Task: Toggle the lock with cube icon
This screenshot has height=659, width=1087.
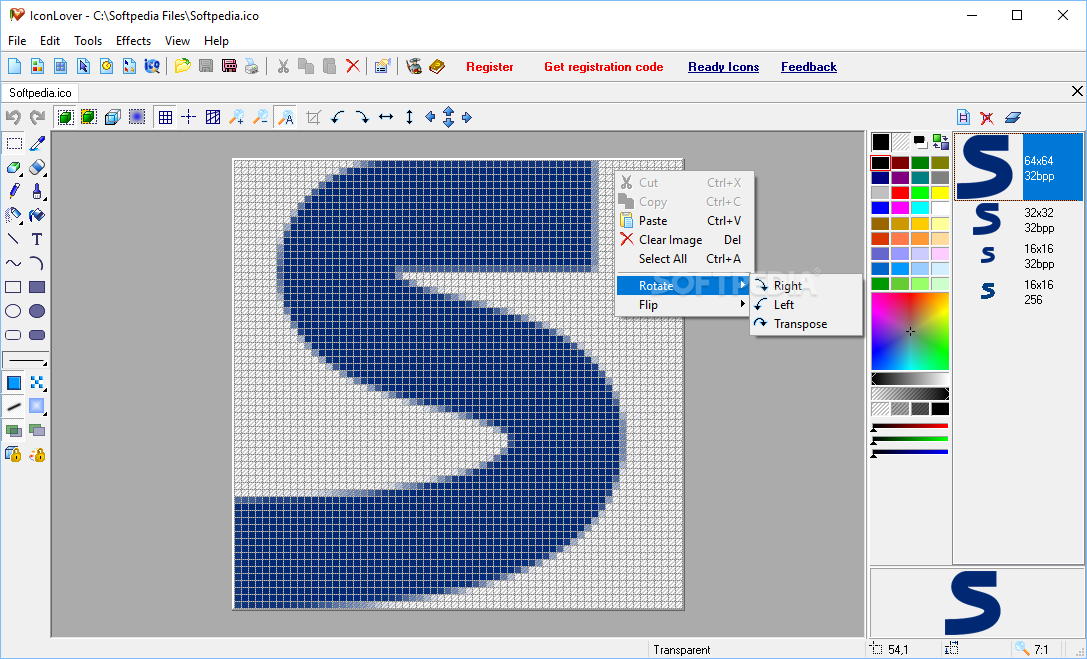Action: click(x=14, y=455)
